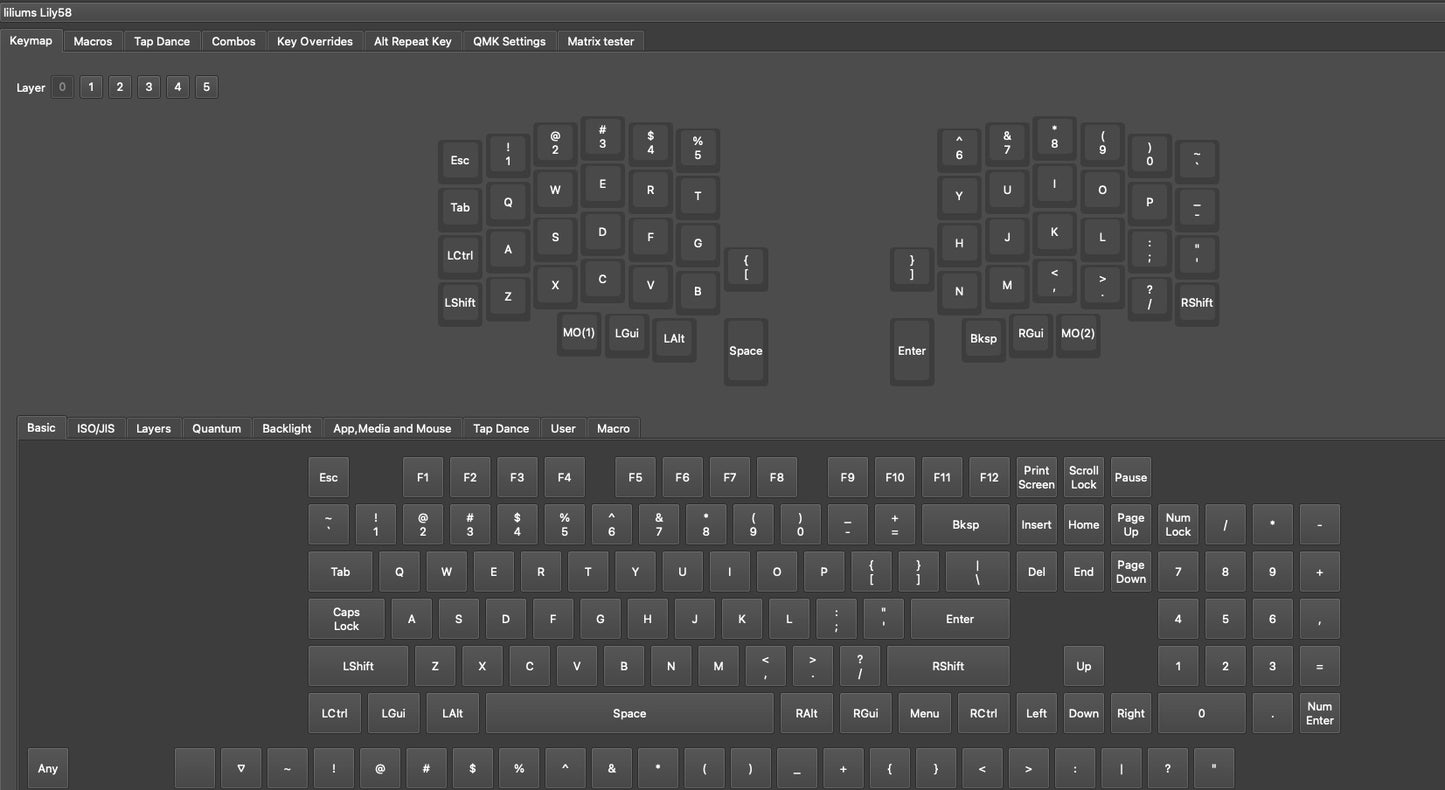Select the Right arrow keycode
This screenshot has height=790, width=1445.
1131,713
